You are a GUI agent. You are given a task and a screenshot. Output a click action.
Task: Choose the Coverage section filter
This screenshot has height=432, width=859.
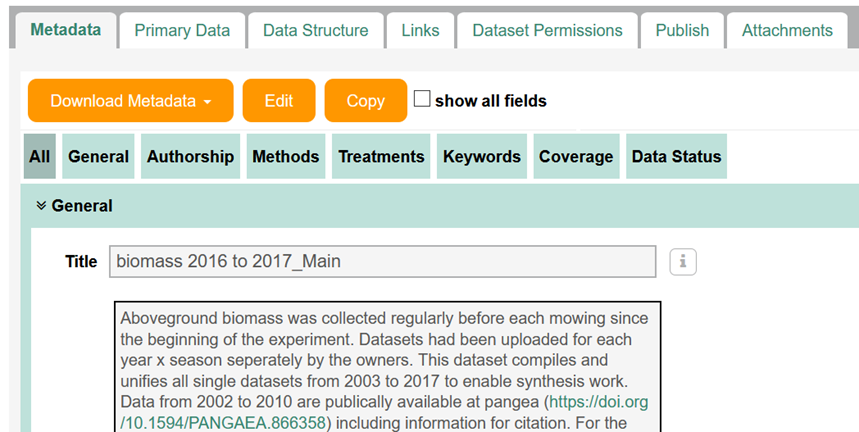pyautogui.click(x=576, y=156)
